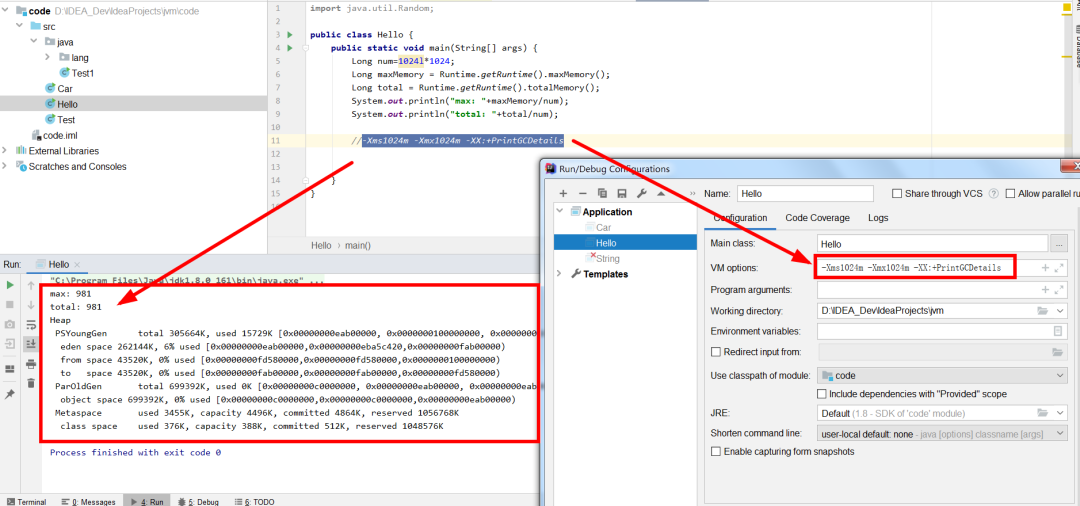Edit templates wrench icon in dialog toolbar

pos(641,193)
